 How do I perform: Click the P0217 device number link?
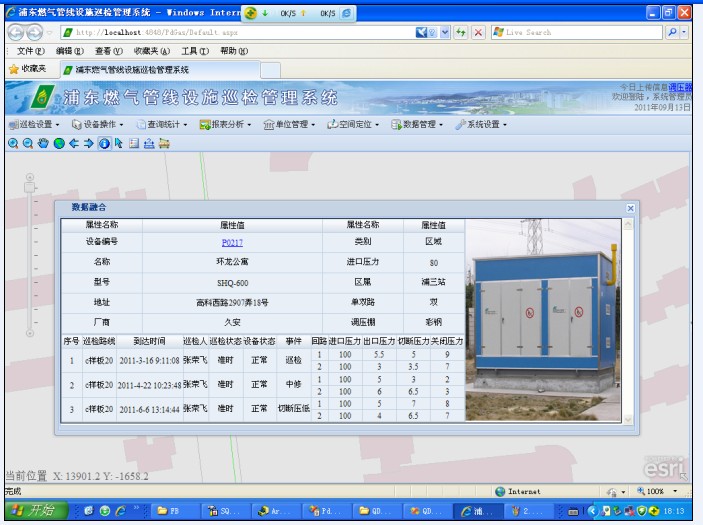tap(232, 242)
